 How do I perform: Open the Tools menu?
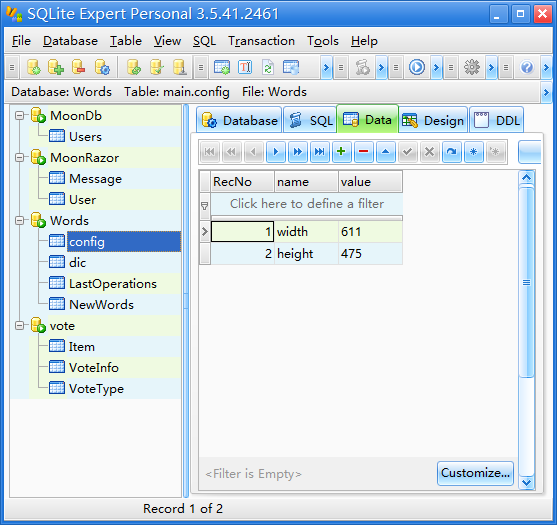point(323,41)
